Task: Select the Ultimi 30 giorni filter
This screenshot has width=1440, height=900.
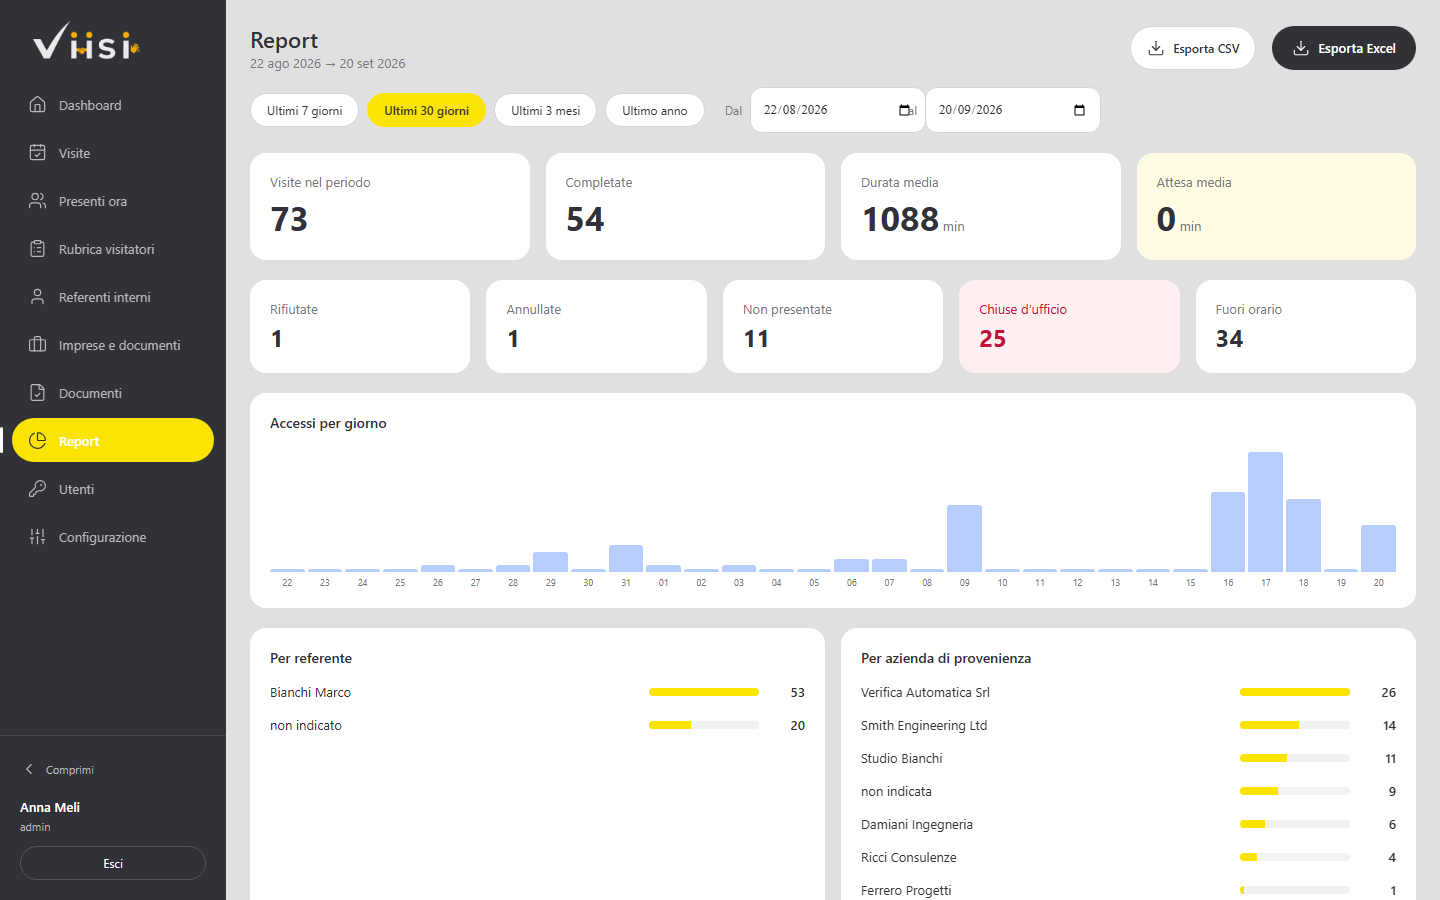Action: [427, 110]
